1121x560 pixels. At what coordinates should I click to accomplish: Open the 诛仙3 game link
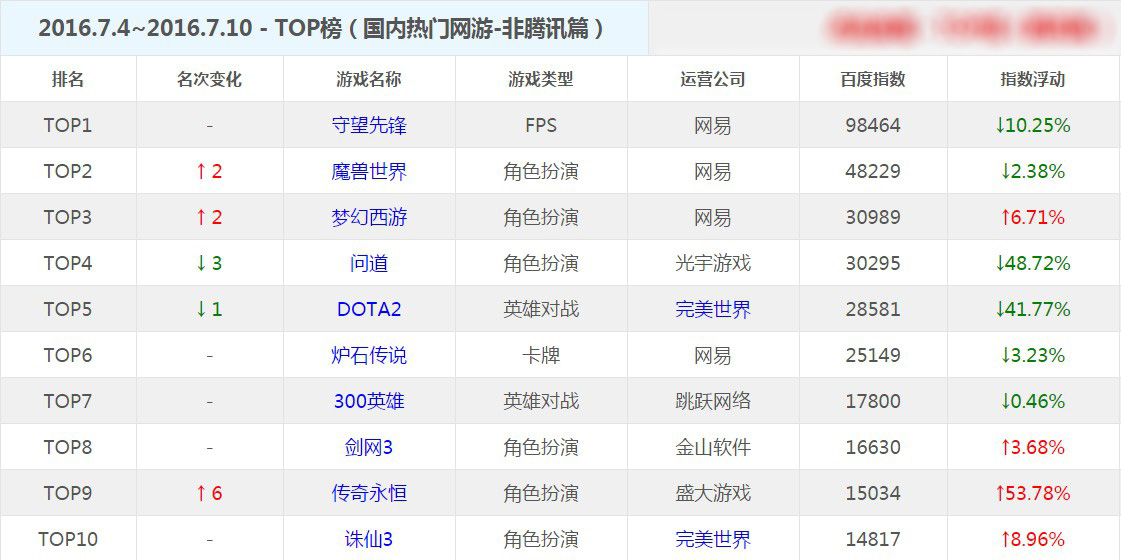[x=369, y=539]
